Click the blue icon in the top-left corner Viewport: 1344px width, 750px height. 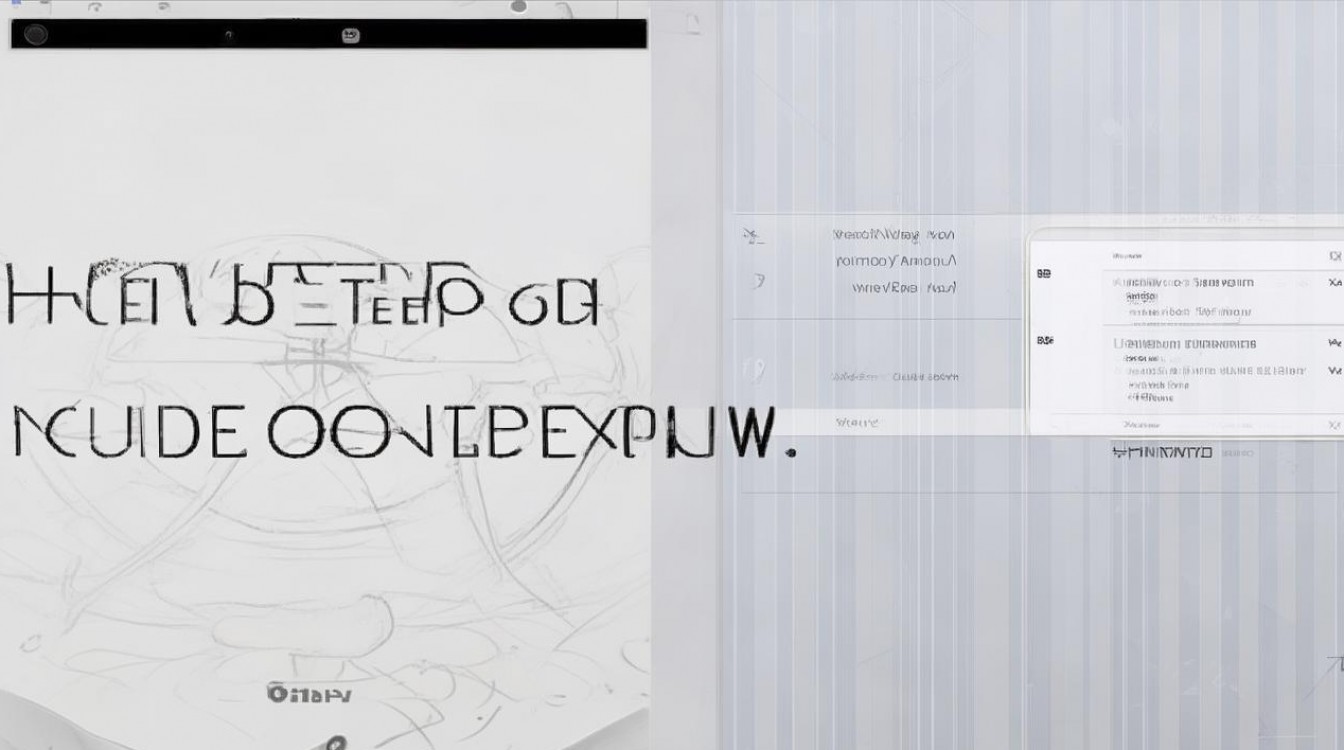coord(14,4)
